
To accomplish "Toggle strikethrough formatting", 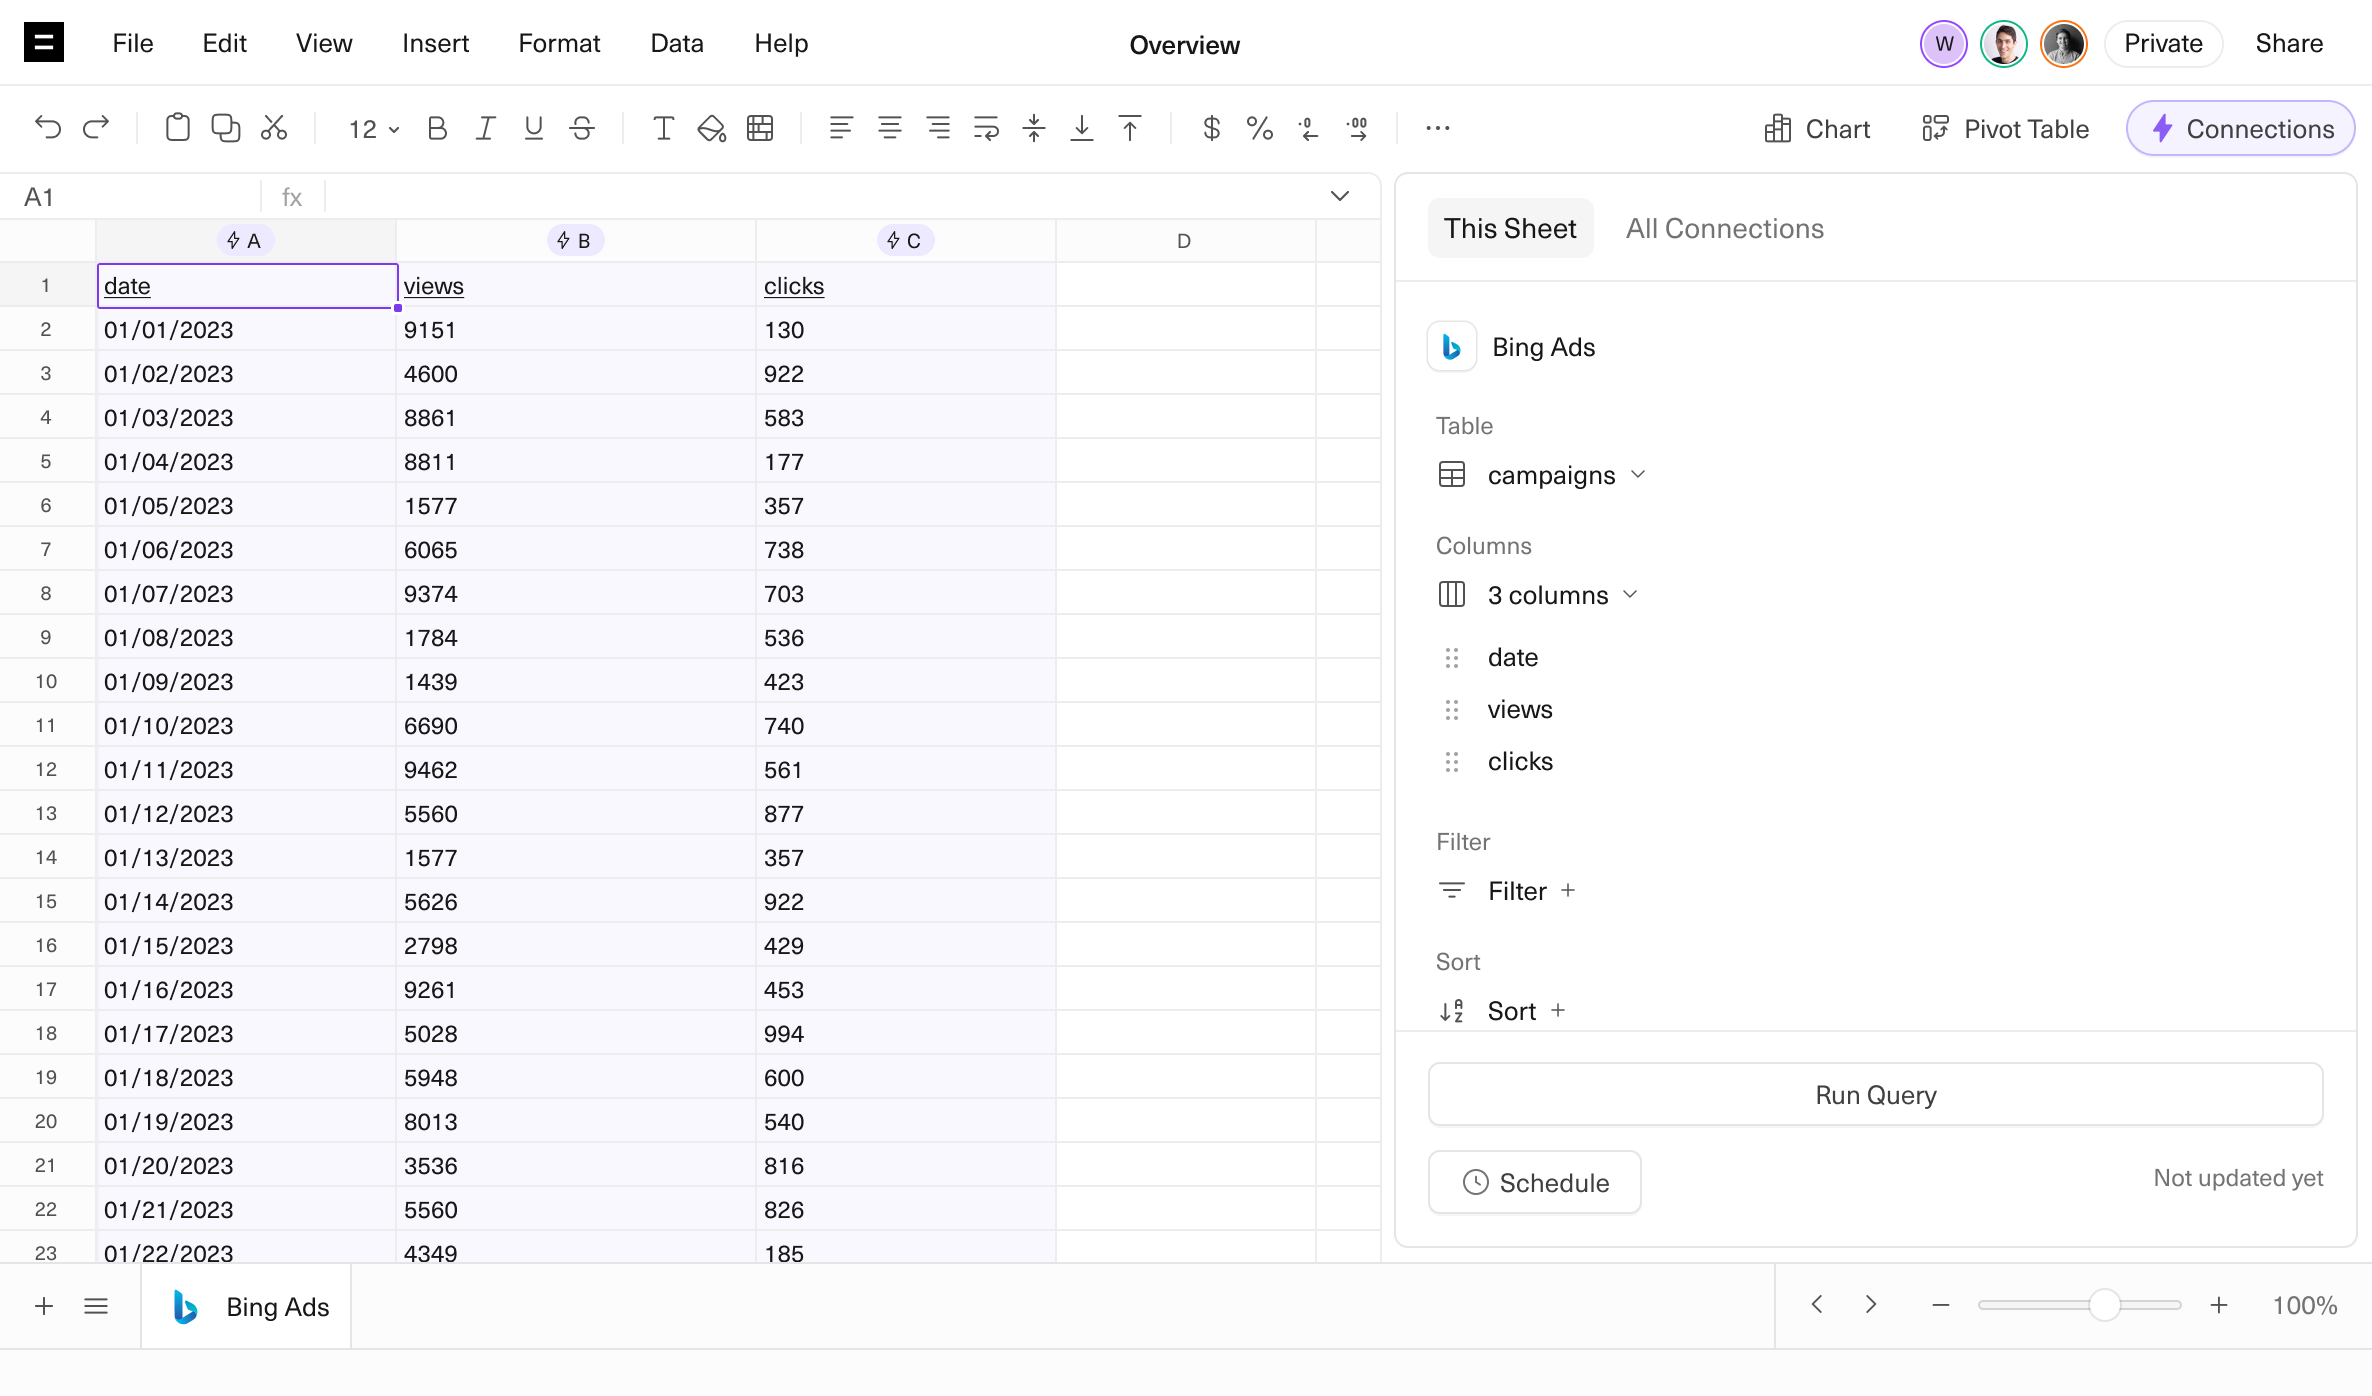I will point(582,128).
